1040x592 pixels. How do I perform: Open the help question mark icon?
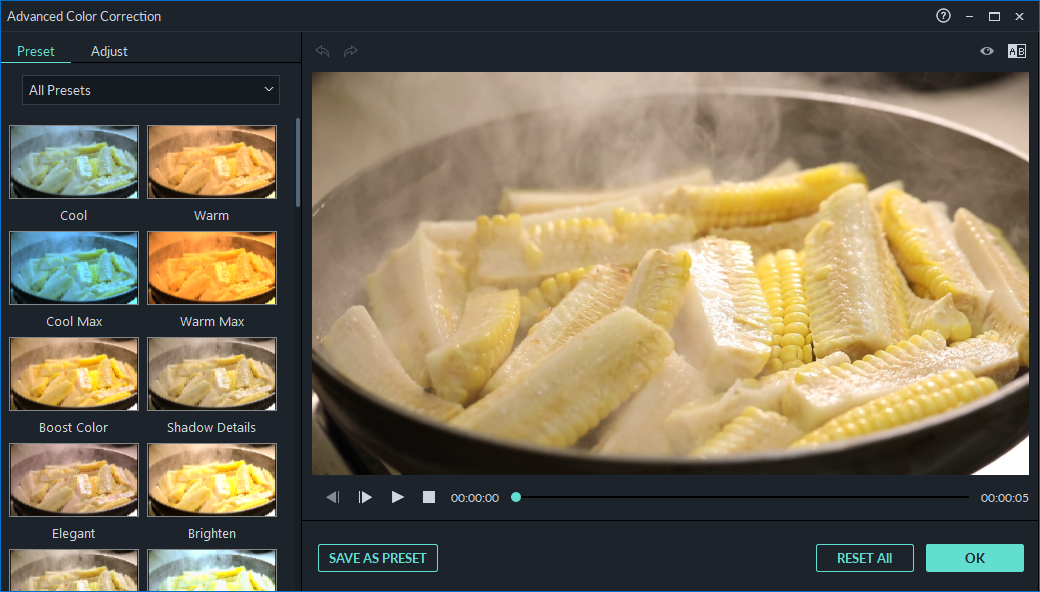tap(943, 16)
